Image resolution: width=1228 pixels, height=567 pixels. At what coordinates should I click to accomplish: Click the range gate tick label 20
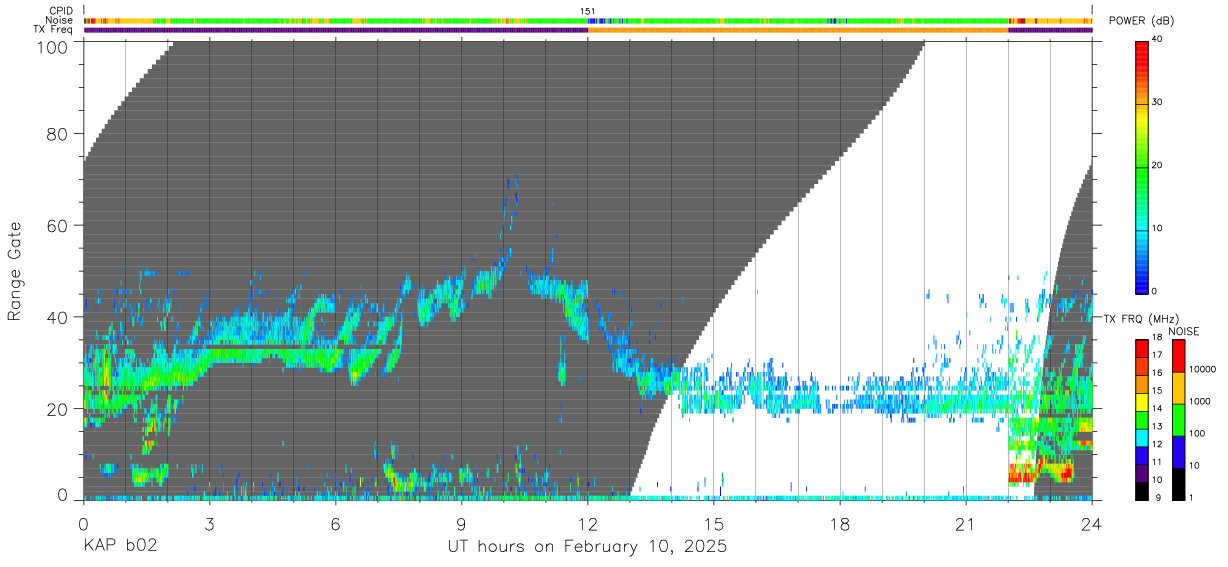click(59, 408)
